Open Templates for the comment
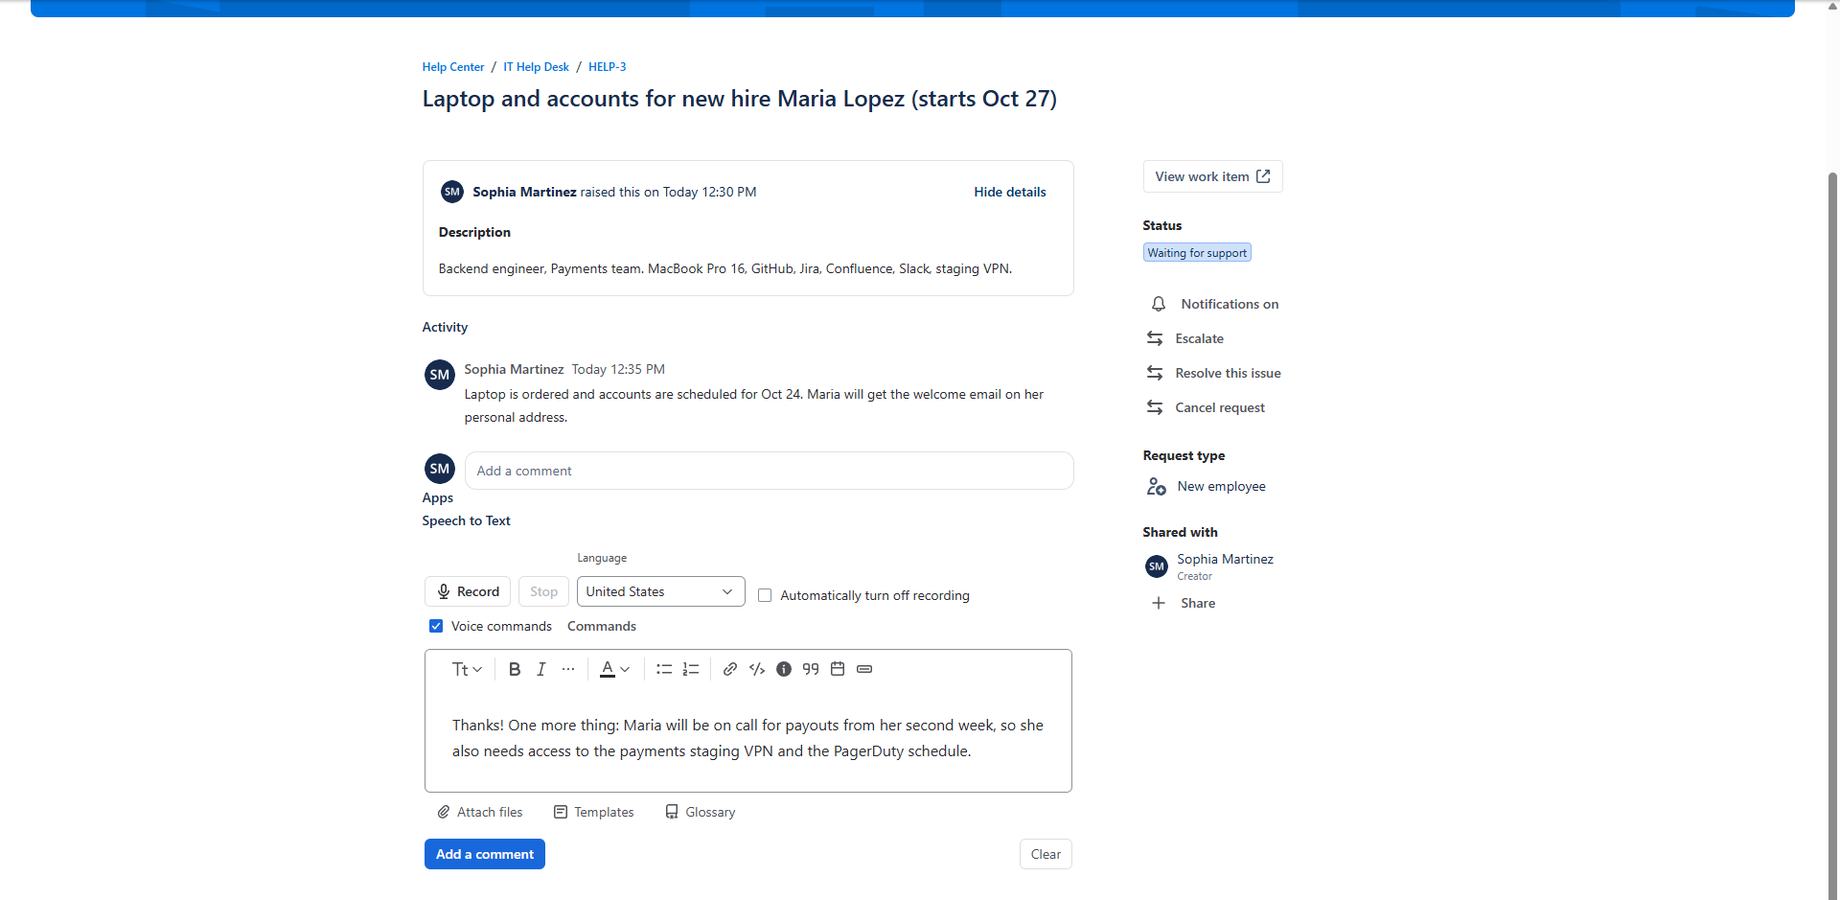 594,812
